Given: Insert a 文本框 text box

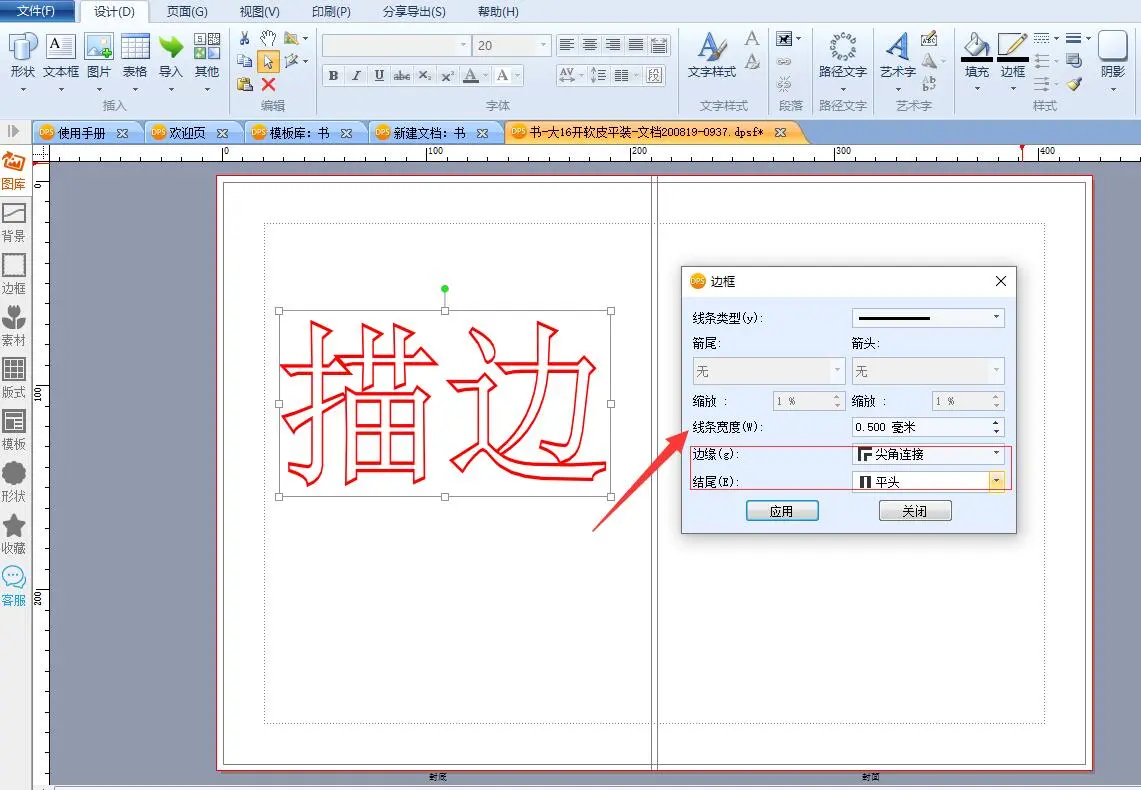Looking at the screenshot, I should click(x=61, y=54).
